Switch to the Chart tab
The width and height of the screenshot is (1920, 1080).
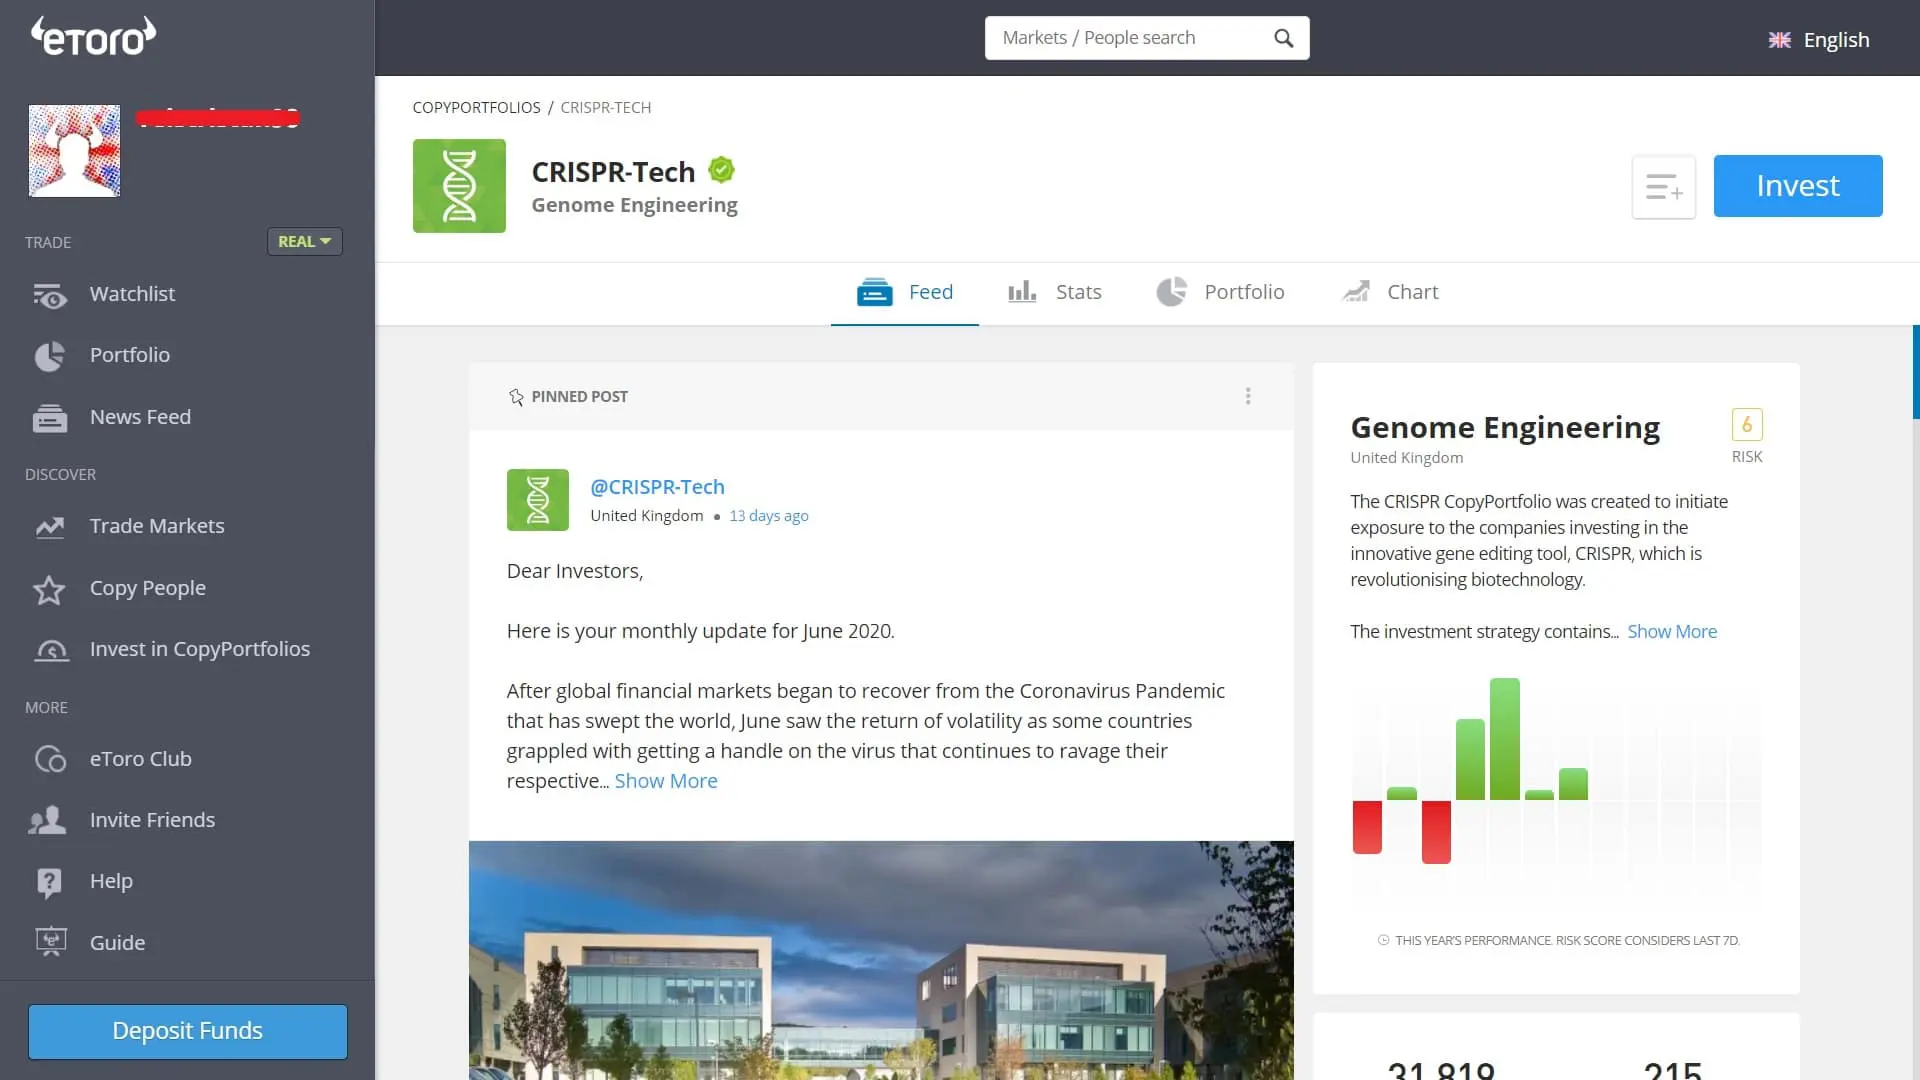(x=1390, y=292)
